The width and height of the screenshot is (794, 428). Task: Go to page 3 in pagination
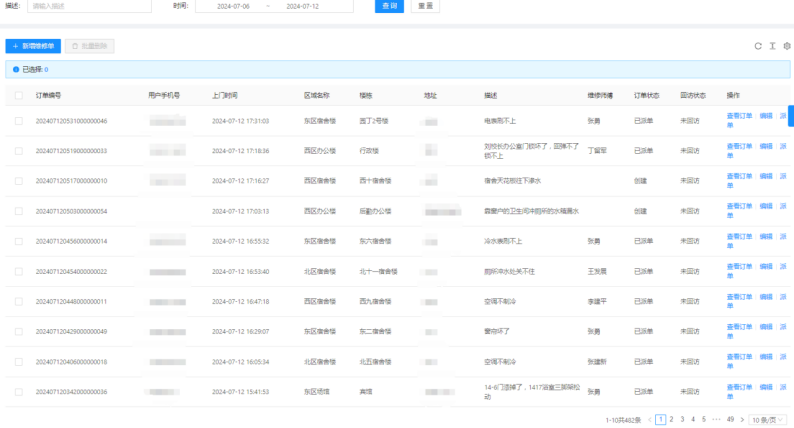click(682, 419)
